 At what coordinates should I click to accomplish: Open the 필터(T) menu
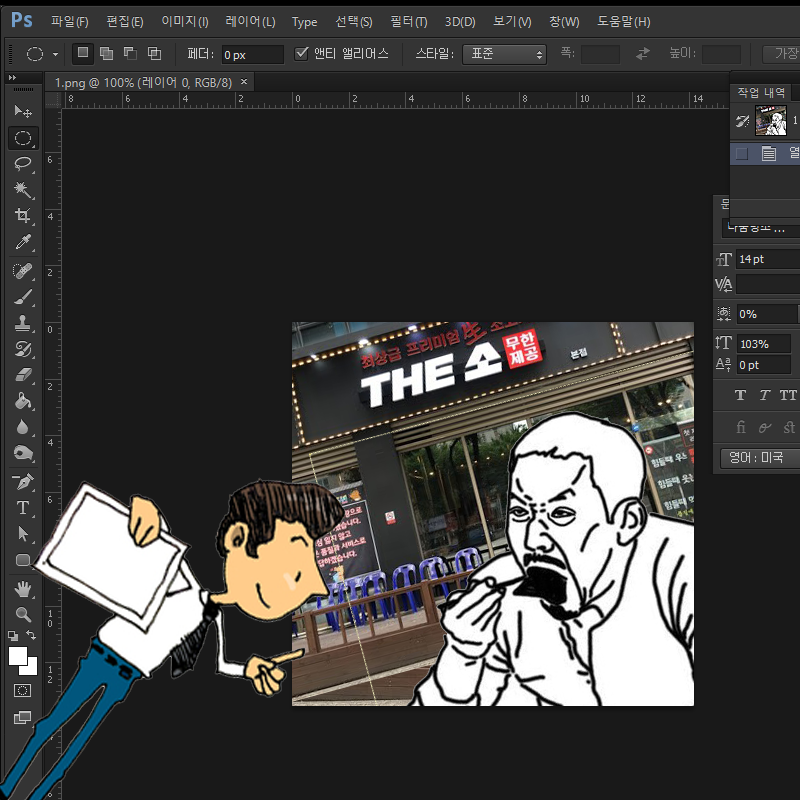pyautogui.click(x=409, y=21)
